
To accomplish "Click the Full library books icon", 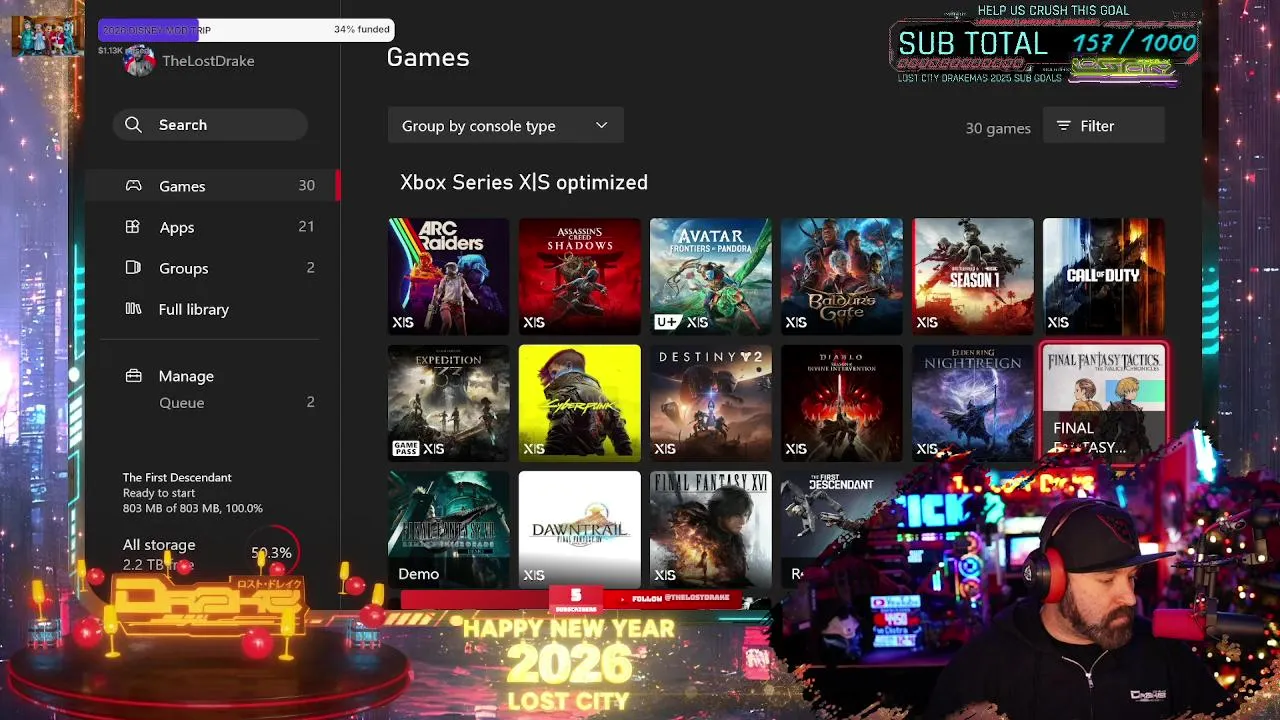I will tap(133, 309).
